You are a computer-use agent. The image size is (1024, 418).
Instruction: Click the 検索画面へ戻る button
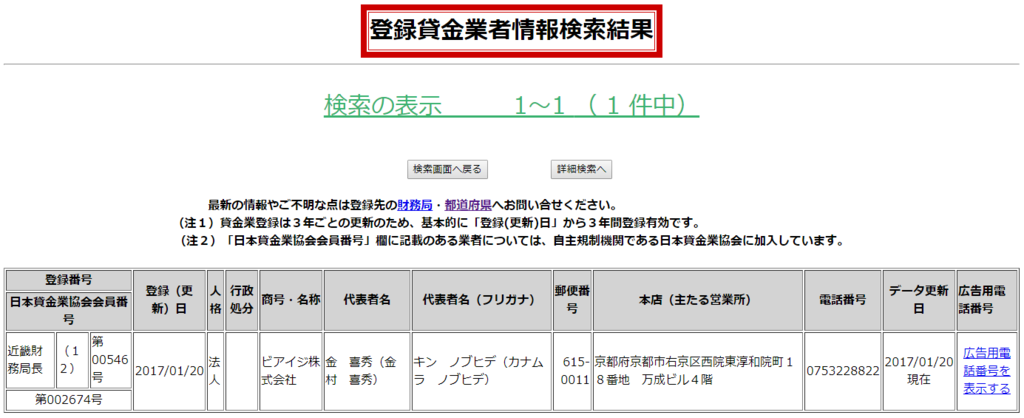[x=447, y=169]
